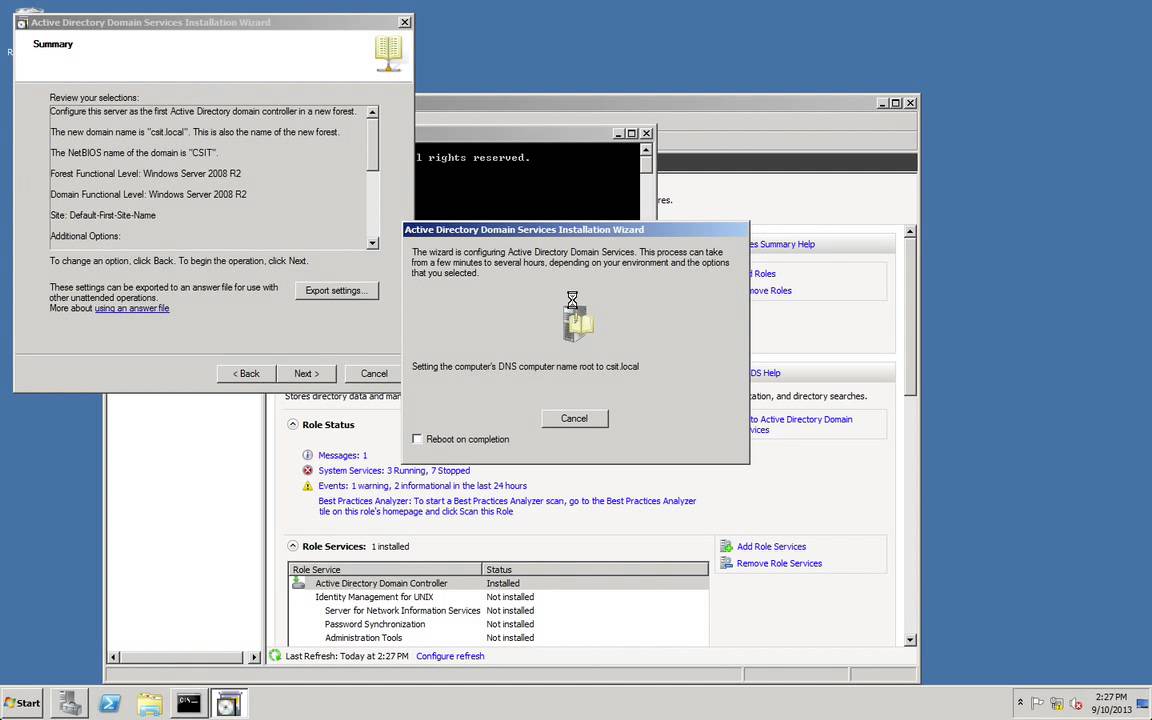1152x720 pixels.
Task: Open System Services 3 Running, 7 Stopped link
Action: (x=394, y=471)
